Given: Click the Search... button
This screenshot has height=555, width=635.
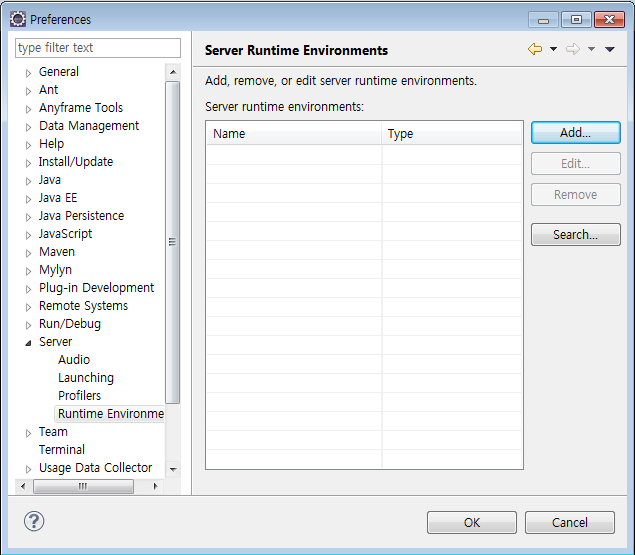Looking at the screenshot, I should [575, 235].
